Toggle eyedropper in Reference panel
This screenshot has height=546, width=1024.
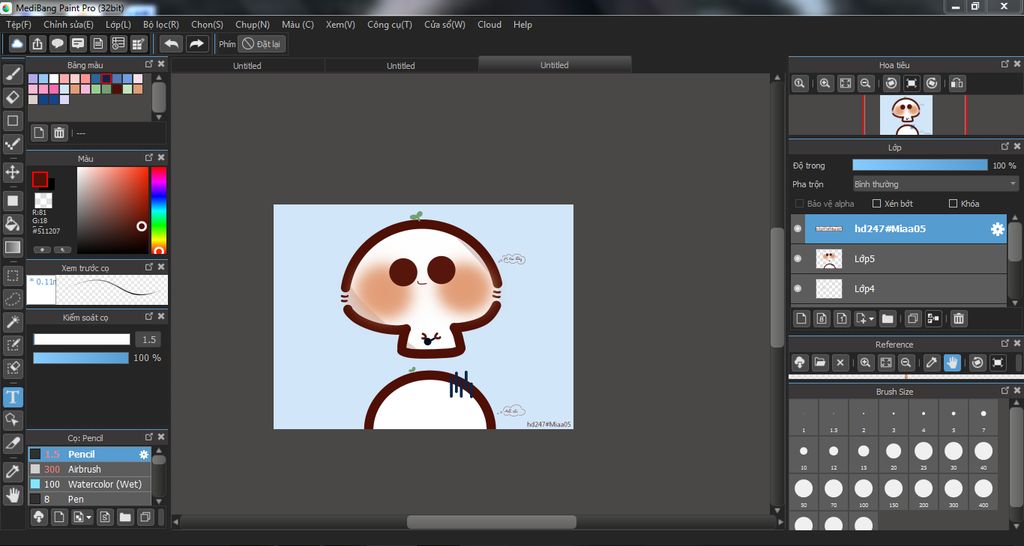point(932,362)
